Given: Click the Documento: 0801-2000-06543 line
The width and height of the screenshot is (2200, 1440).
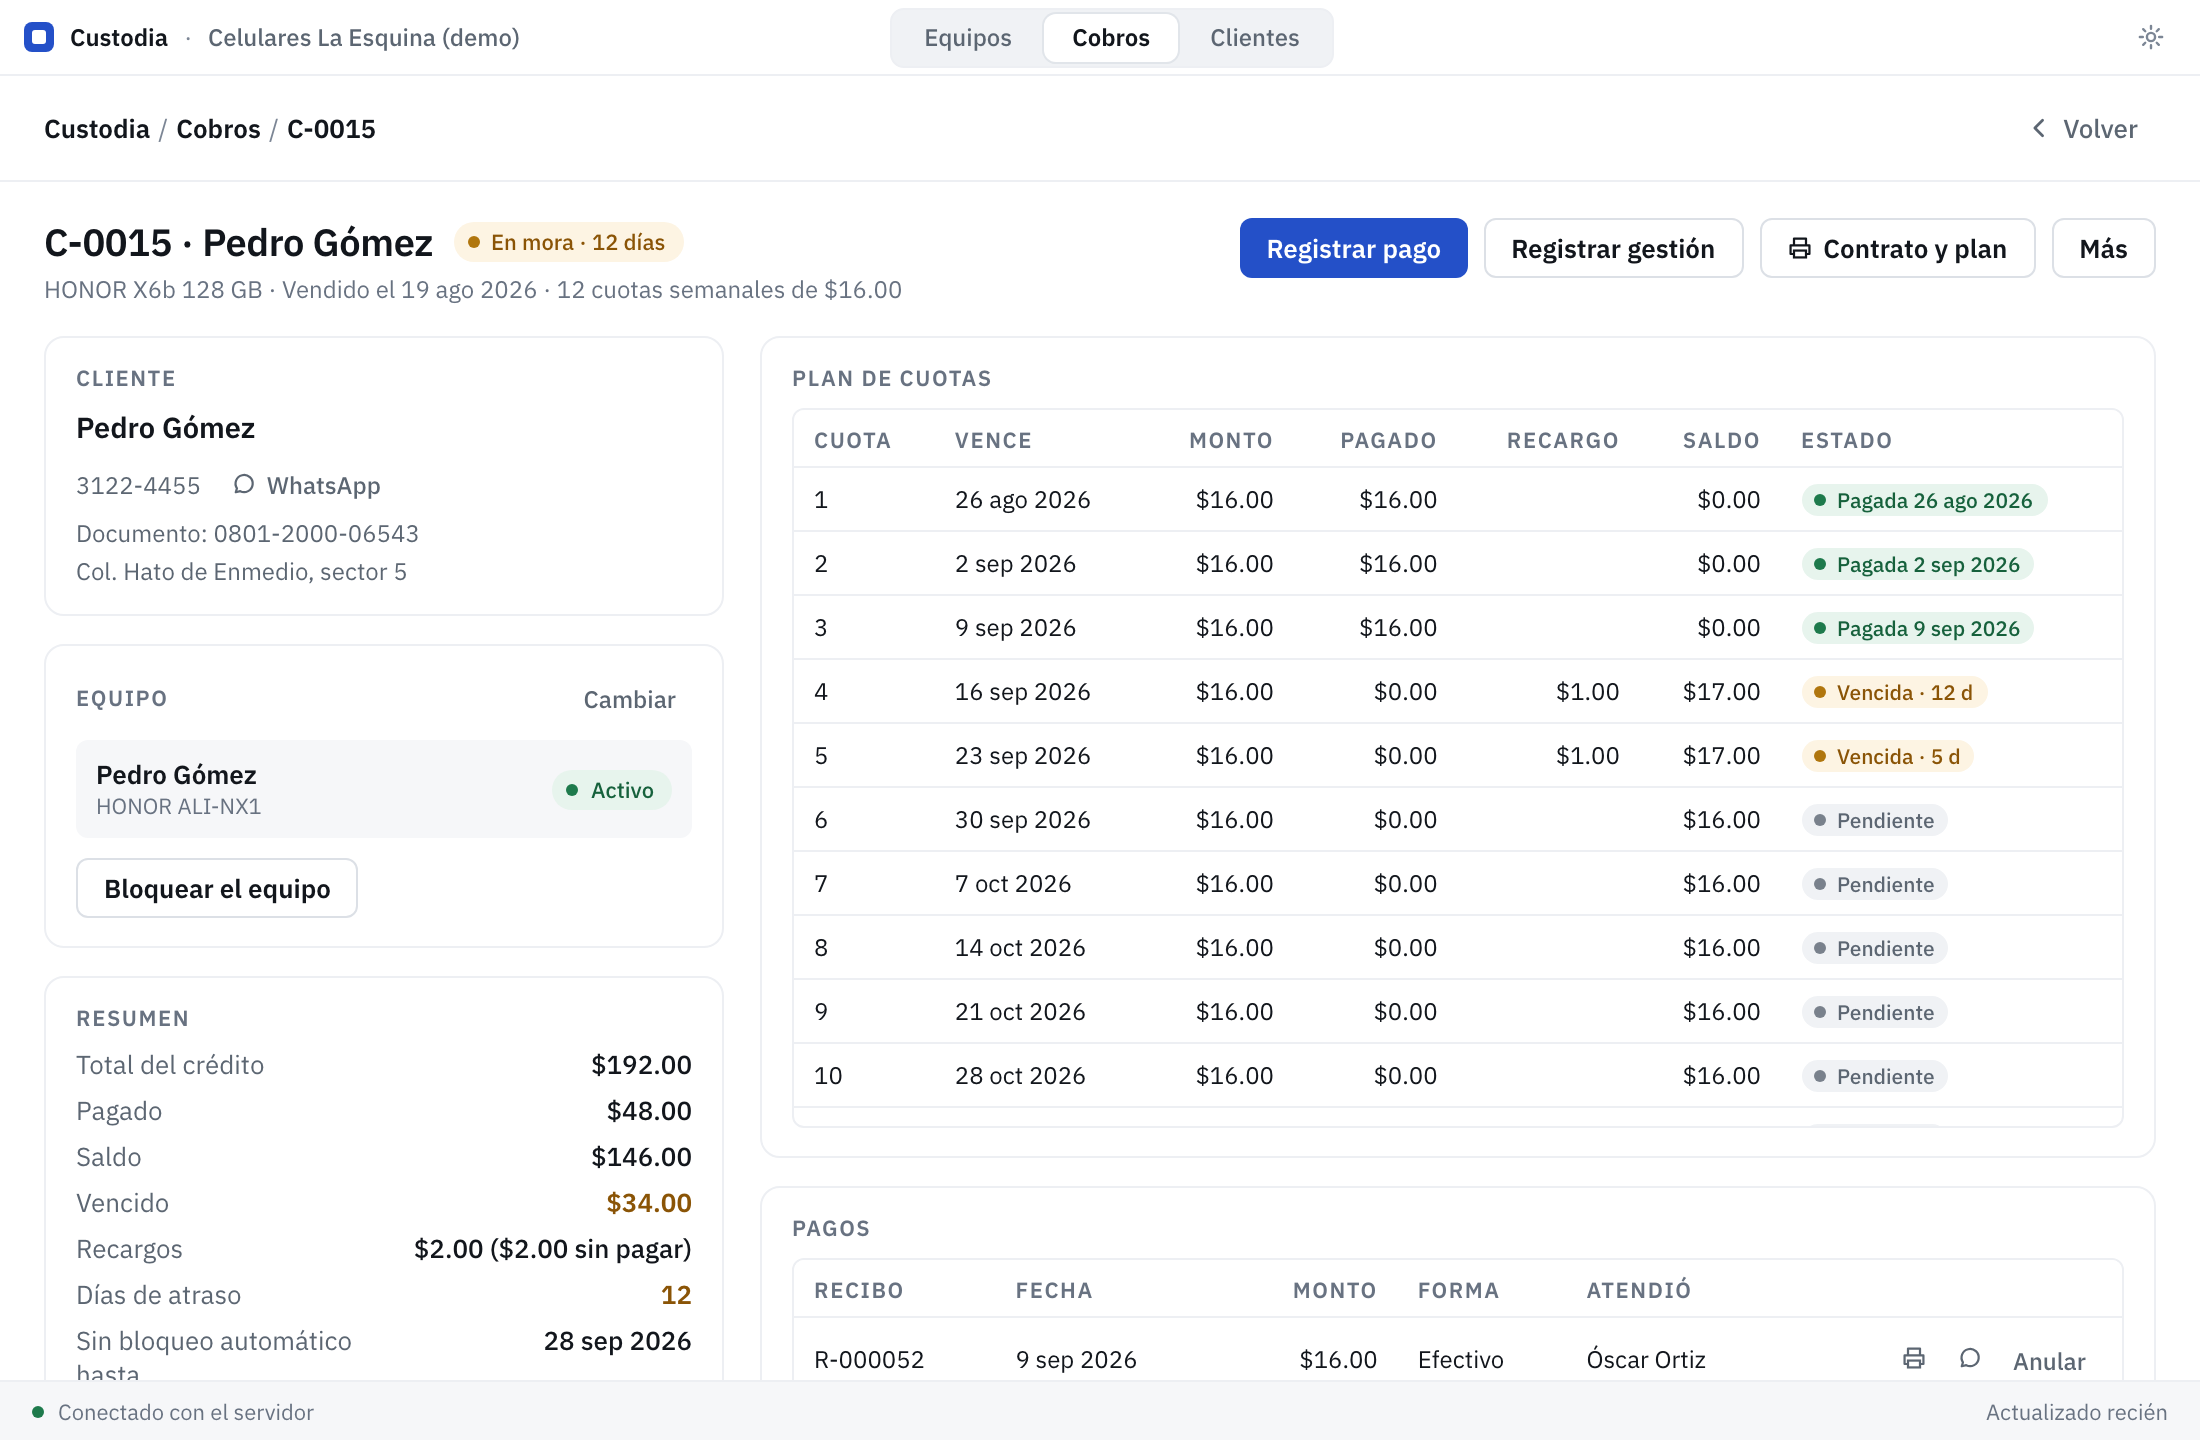Looking at the screenshot, I should 247,533.
